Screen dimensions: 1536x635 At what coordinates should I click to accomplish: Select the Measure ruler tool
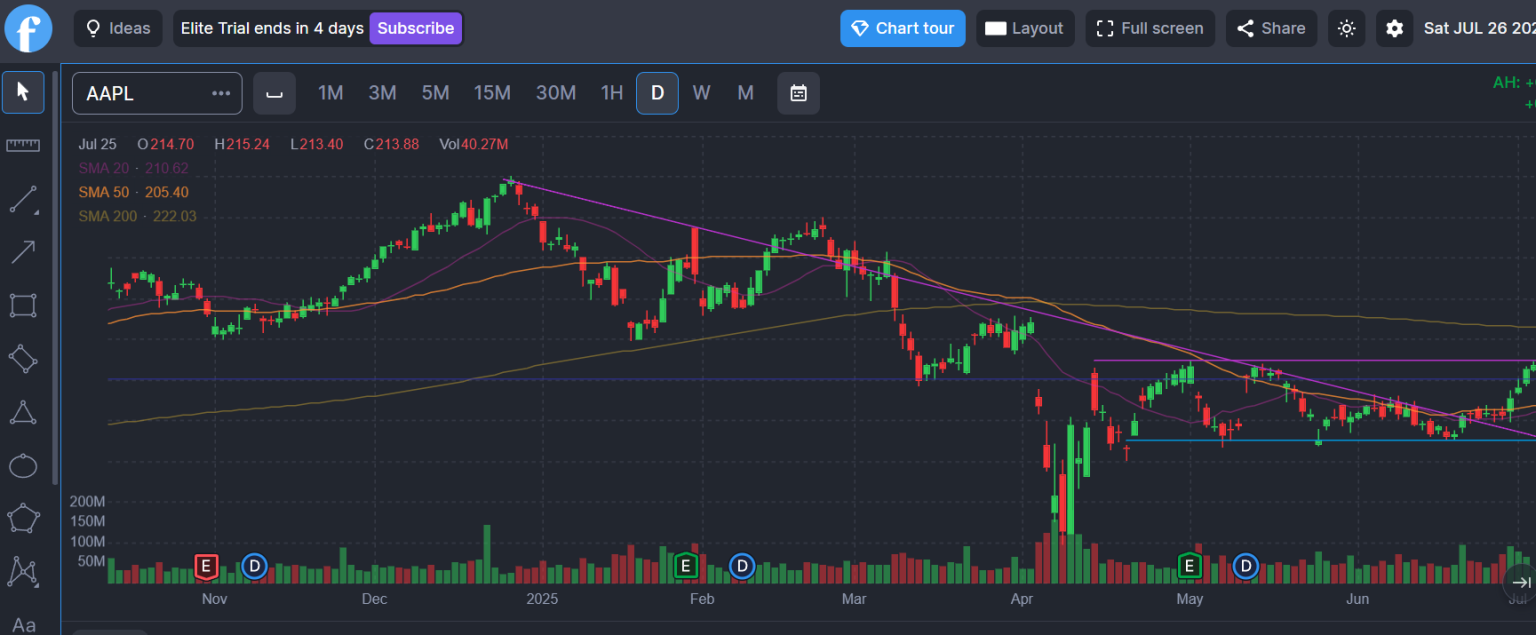22,145
